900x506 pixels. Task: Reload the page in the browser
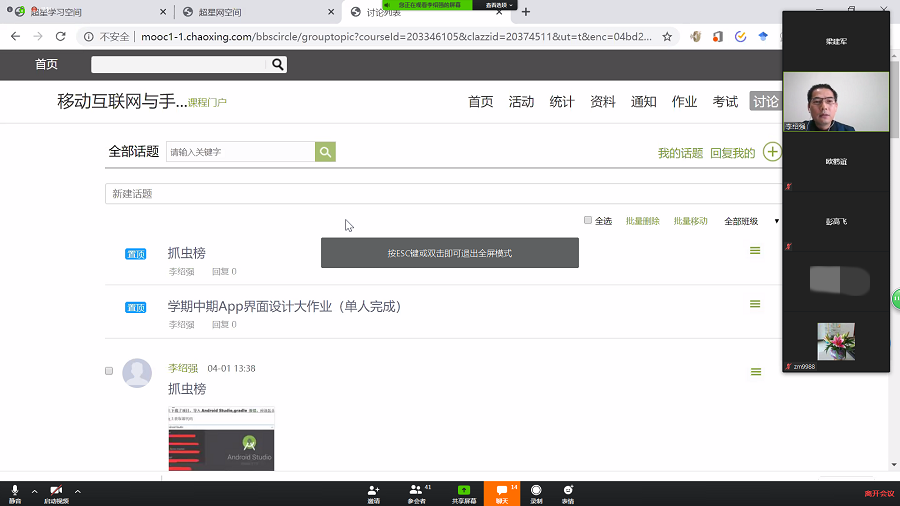click(x=60, y=36)
